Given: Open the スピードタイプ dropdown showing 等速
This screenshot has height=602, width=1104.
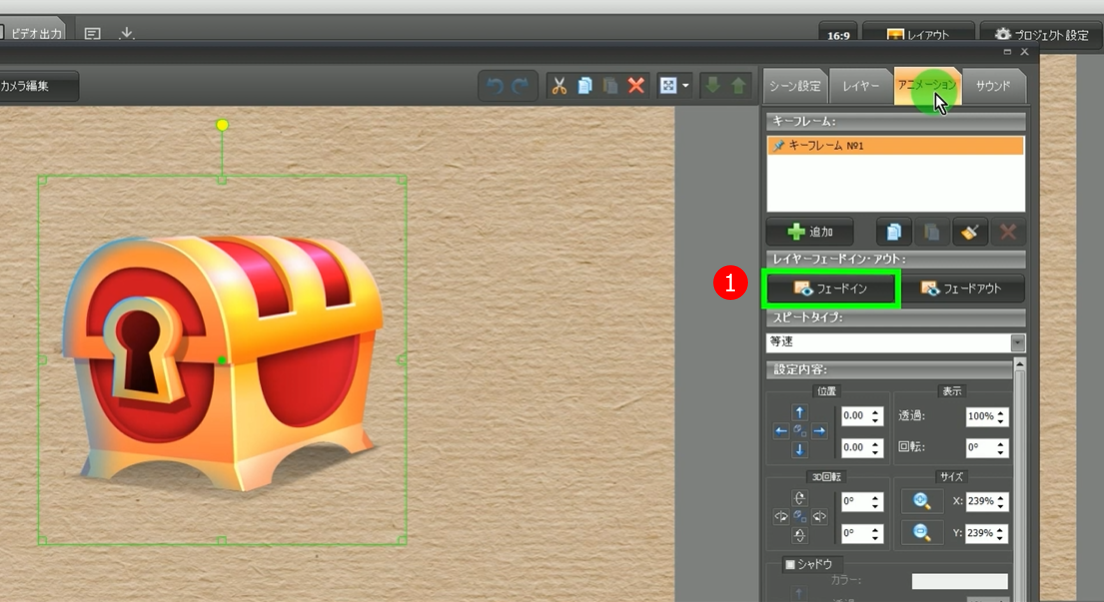Looking at the screenshot, I should pyautogui.click(x=1017, y=342).
